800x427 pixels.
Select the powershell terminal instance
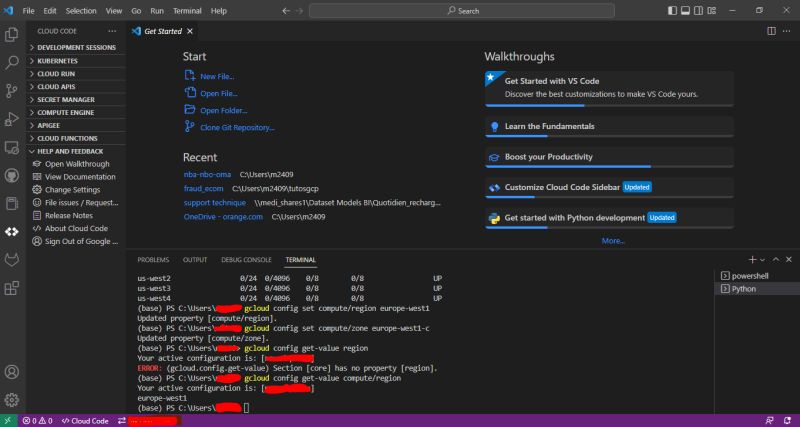pyautogui.click(x=757, y=276)
